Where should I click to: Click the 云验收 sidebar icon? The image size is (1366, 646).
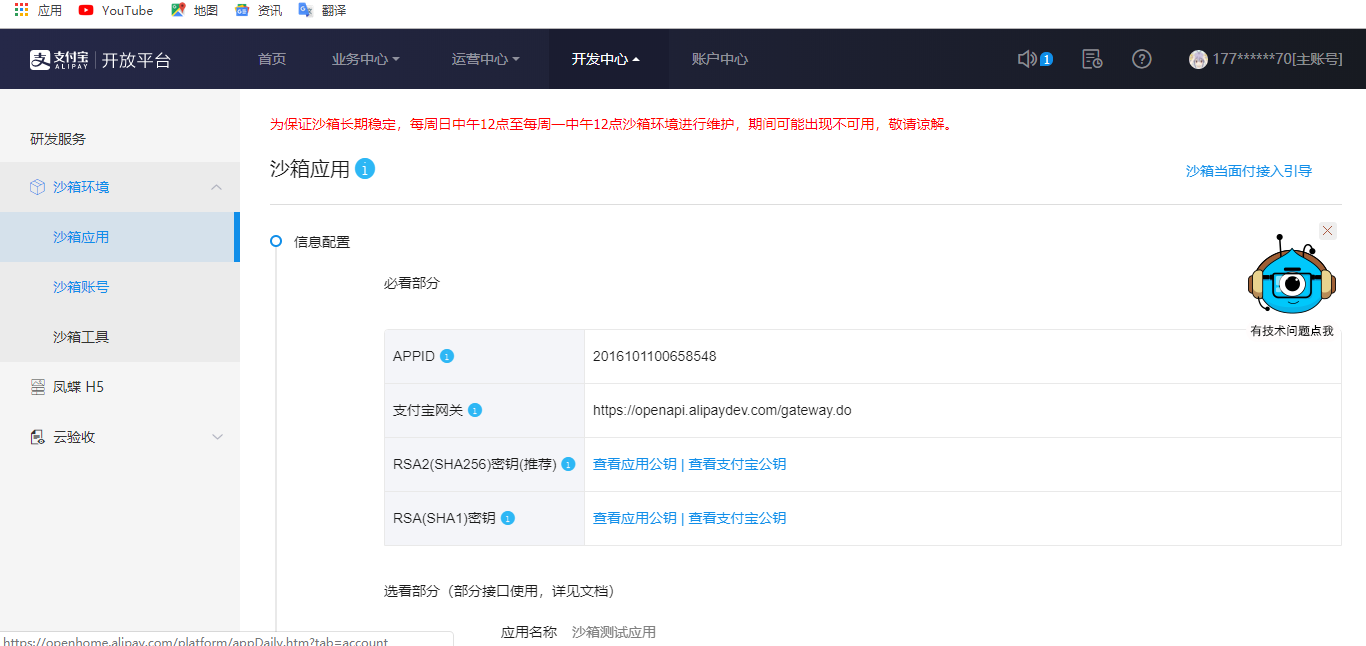(x=38, y=437)
